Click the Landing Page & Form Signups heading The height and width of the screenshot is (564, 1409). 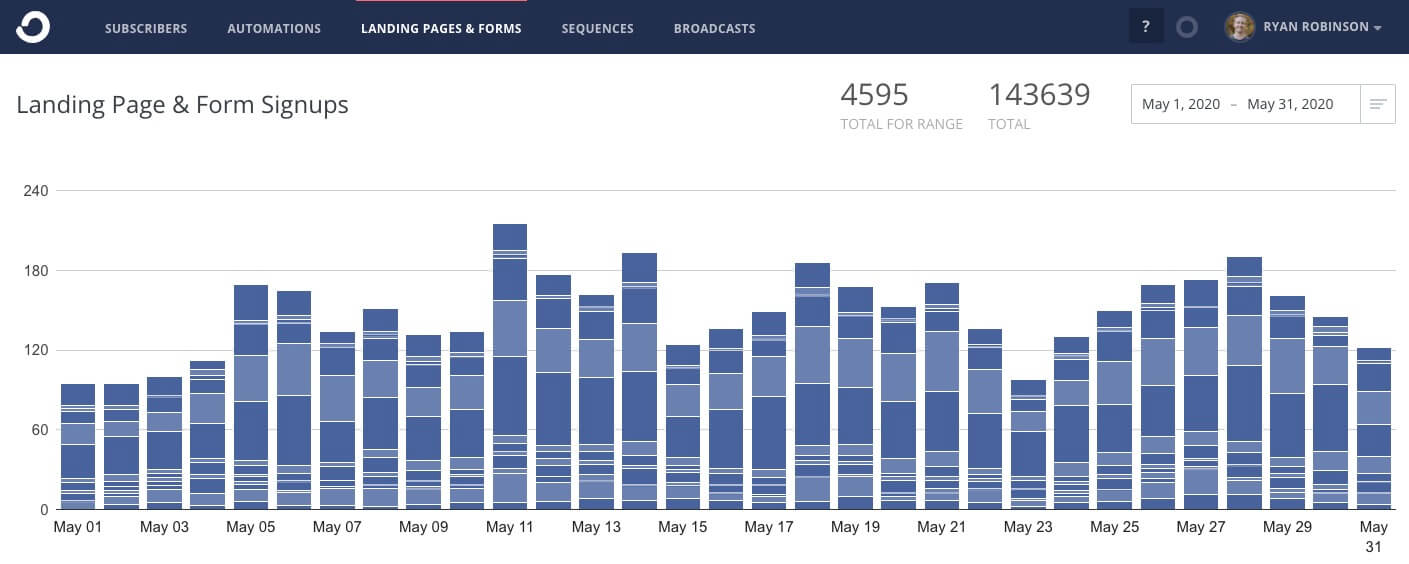click(182, 104)
